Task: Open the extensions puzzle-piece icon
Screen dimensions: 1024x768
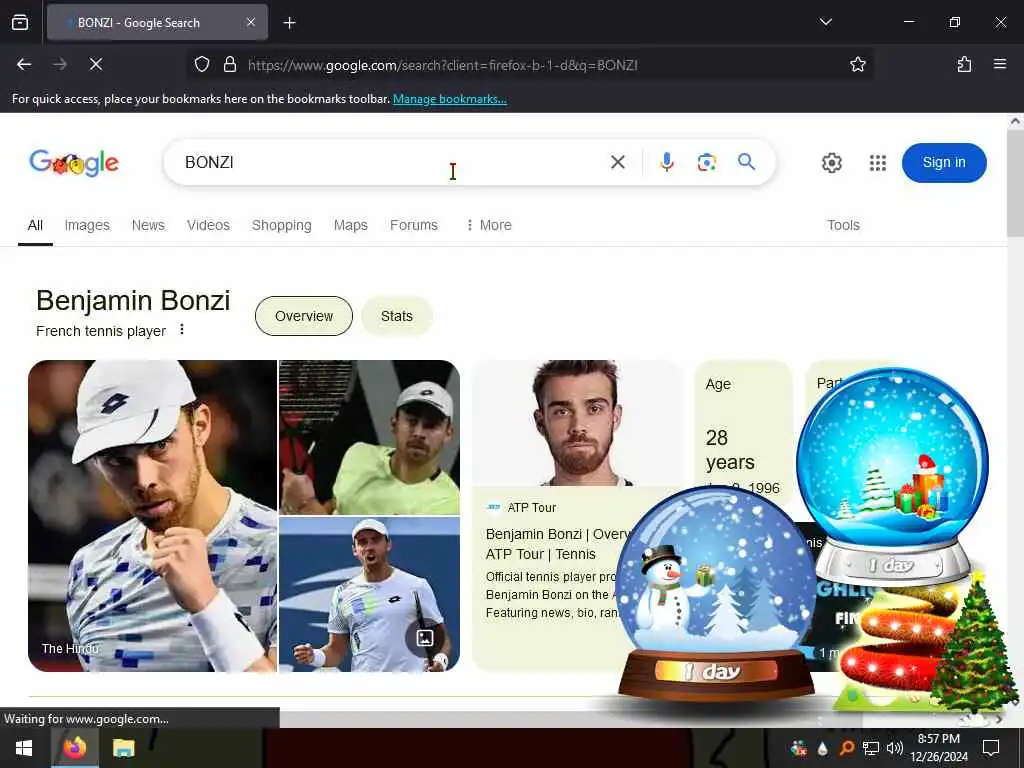Action: coord(964,64)
